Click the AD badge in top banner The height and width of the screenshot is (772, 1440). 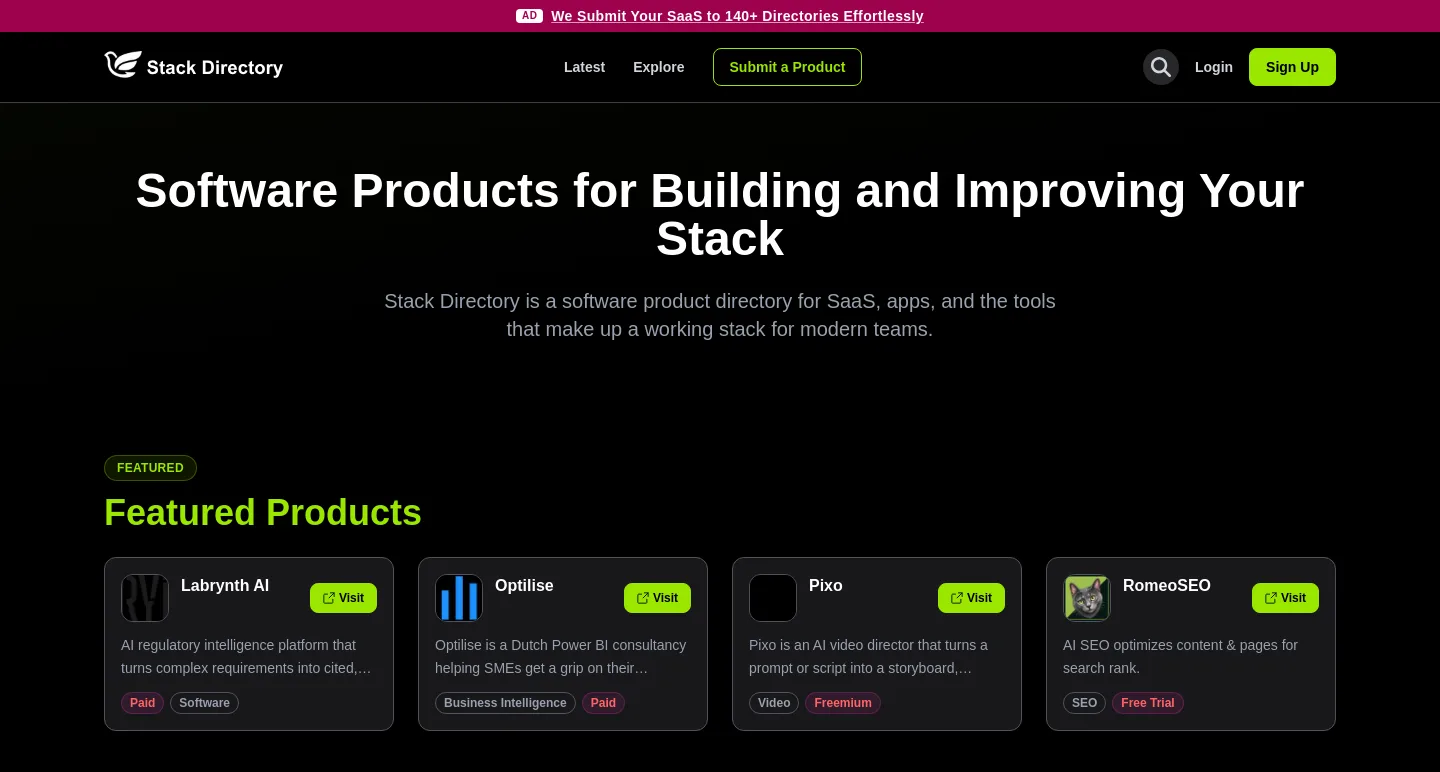tap(530, 16)
